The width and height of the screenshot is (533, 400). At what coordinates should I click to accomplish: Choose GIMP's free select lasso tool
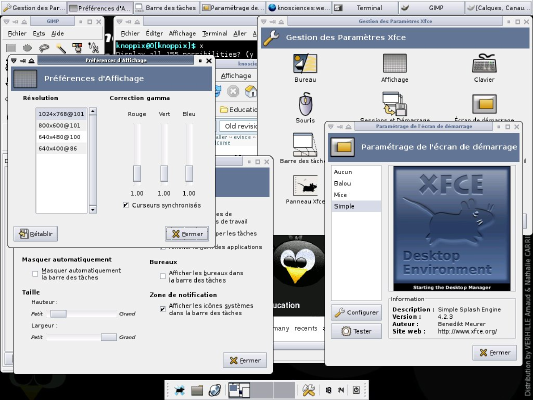click(x=44, y=48)
